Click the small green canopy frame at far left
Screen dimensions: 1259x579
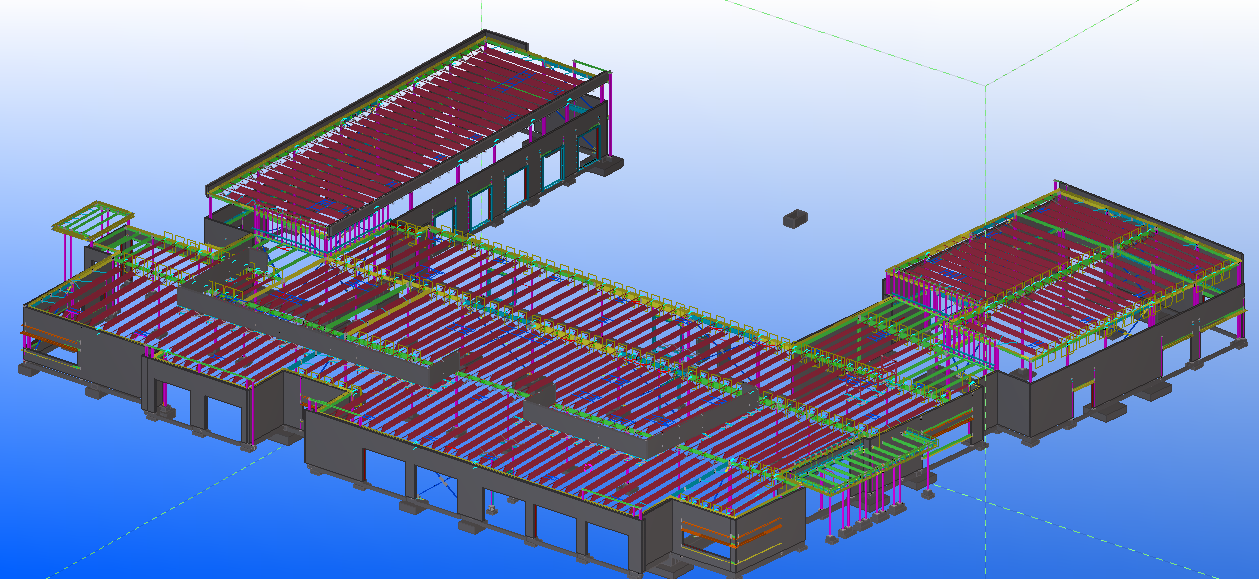[x=92, y=216]
